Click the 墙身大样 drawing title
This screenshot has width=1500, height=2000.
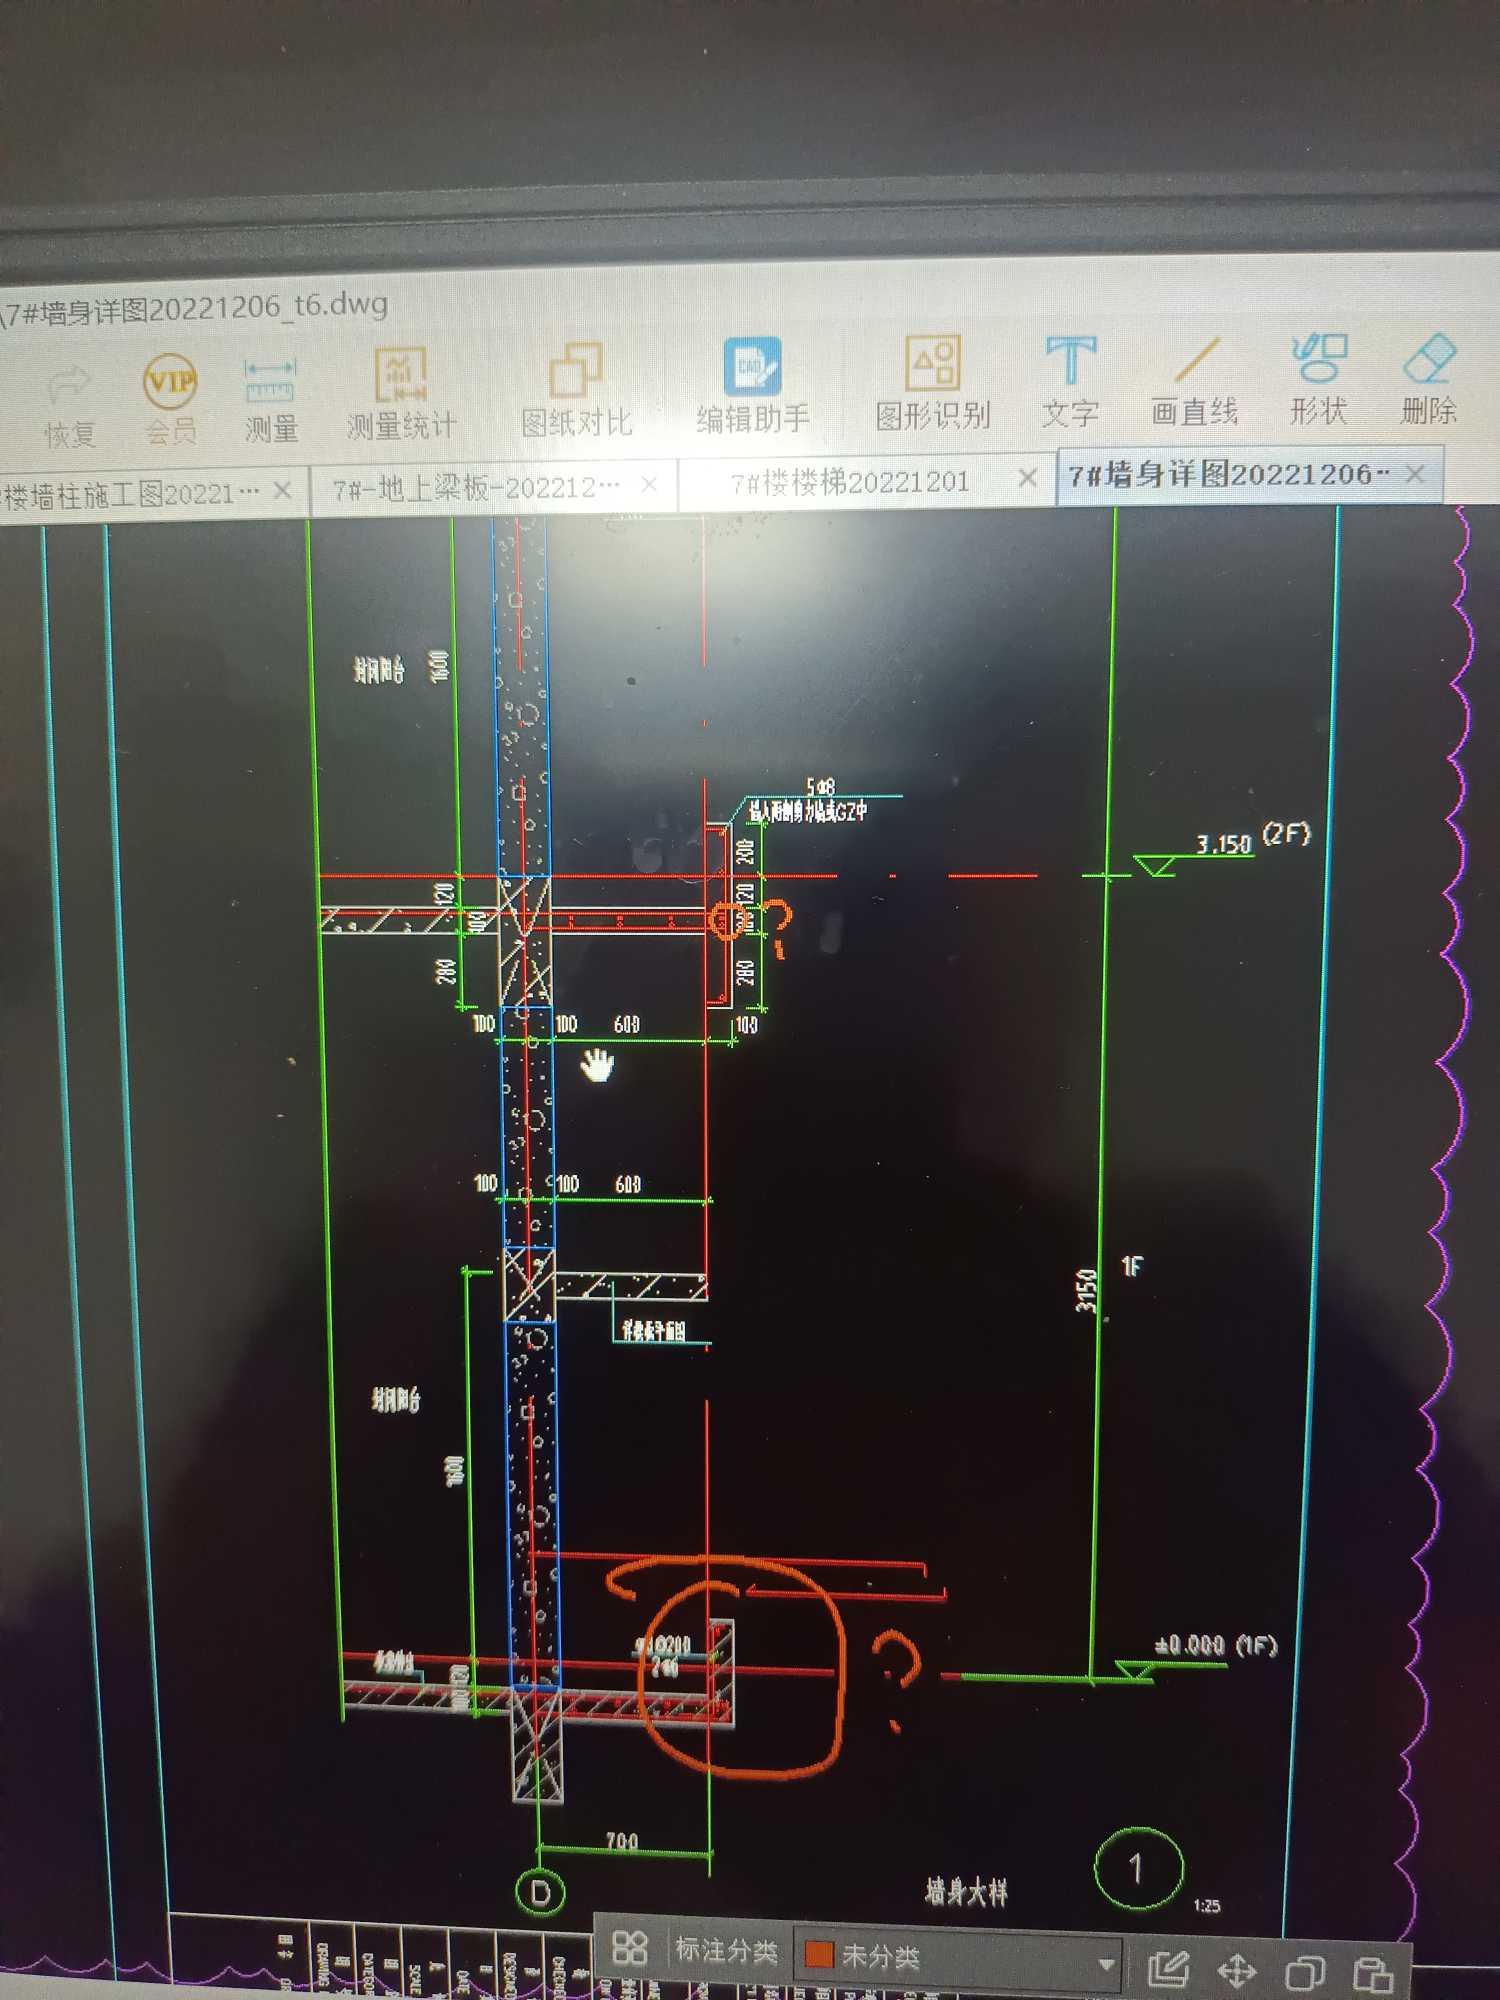[966, 1891]
